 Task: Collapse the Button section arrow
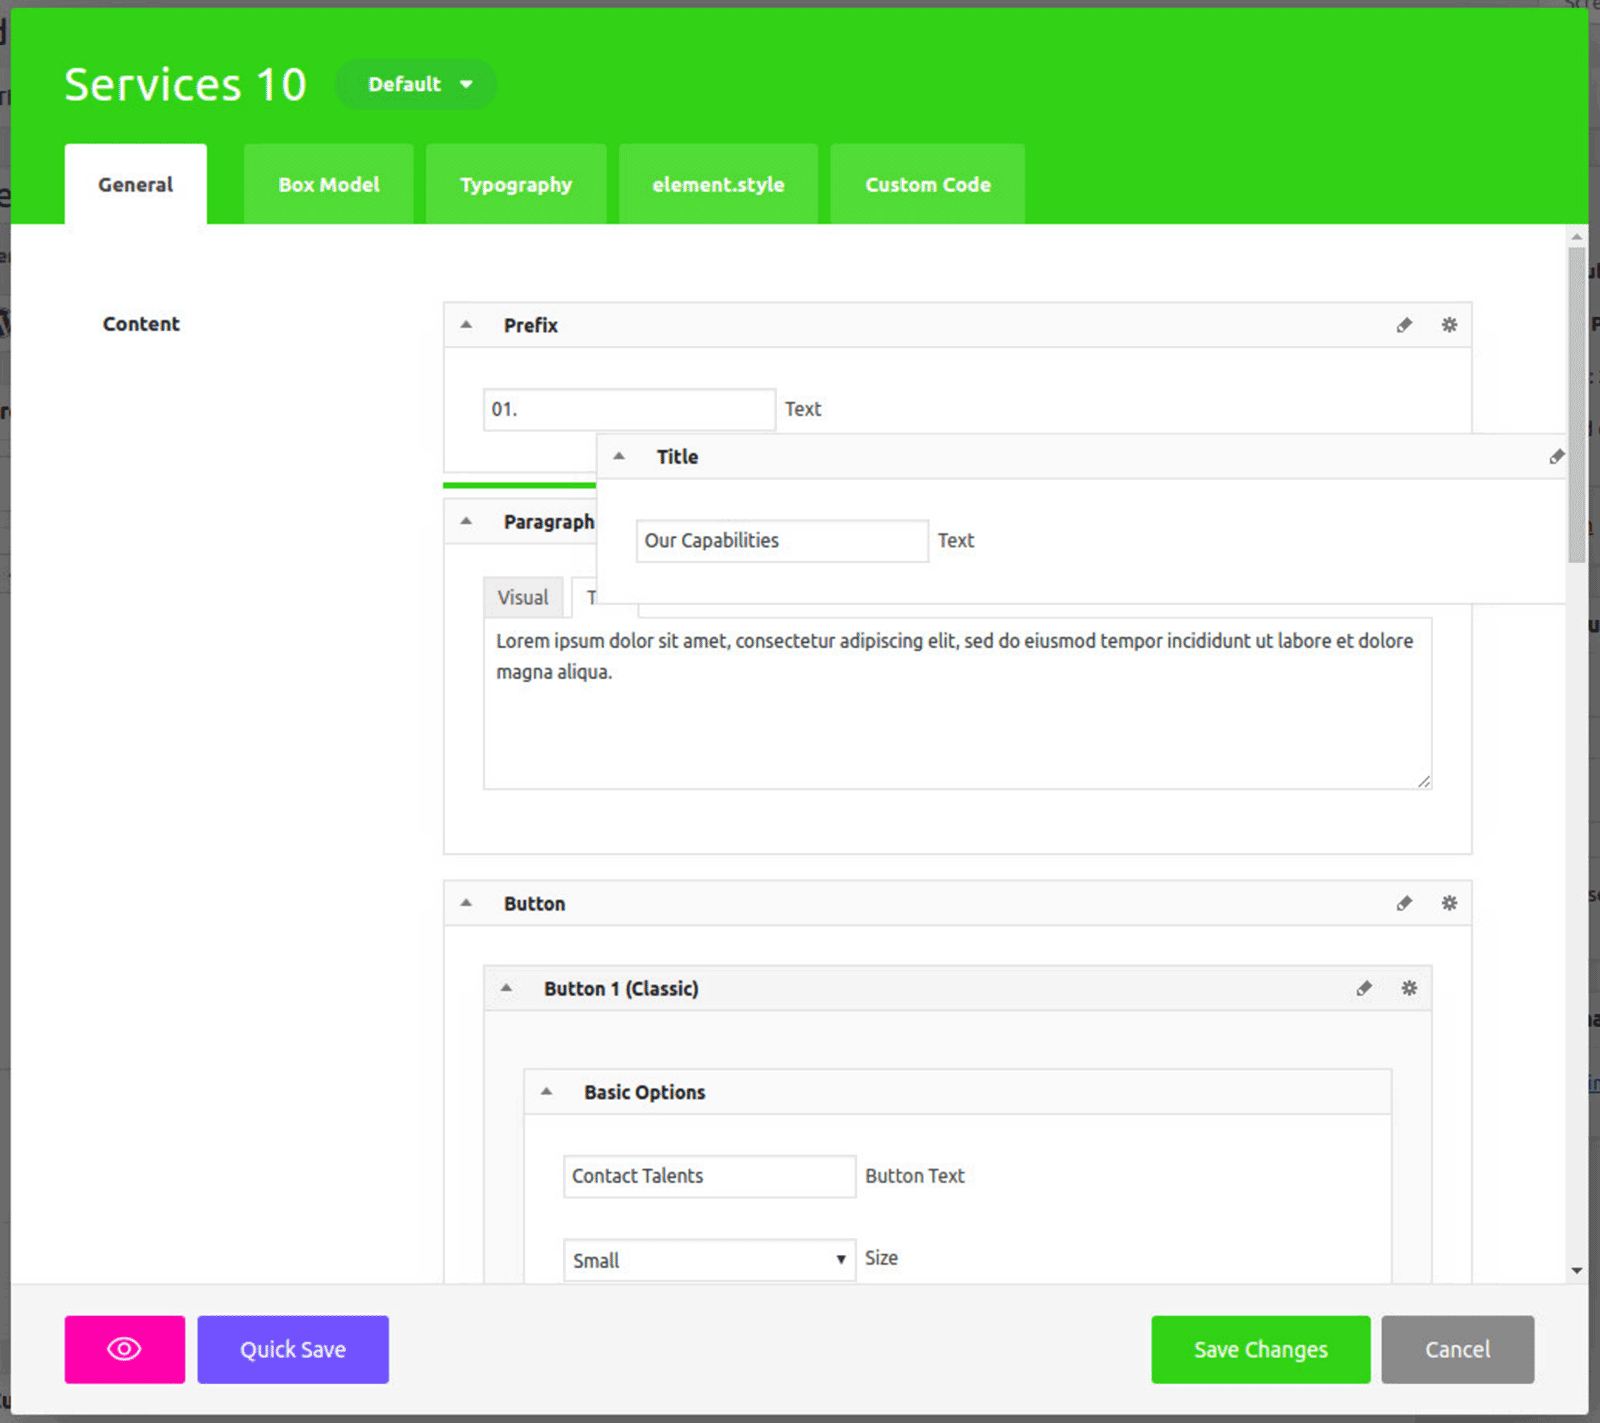tap(466, 903)
